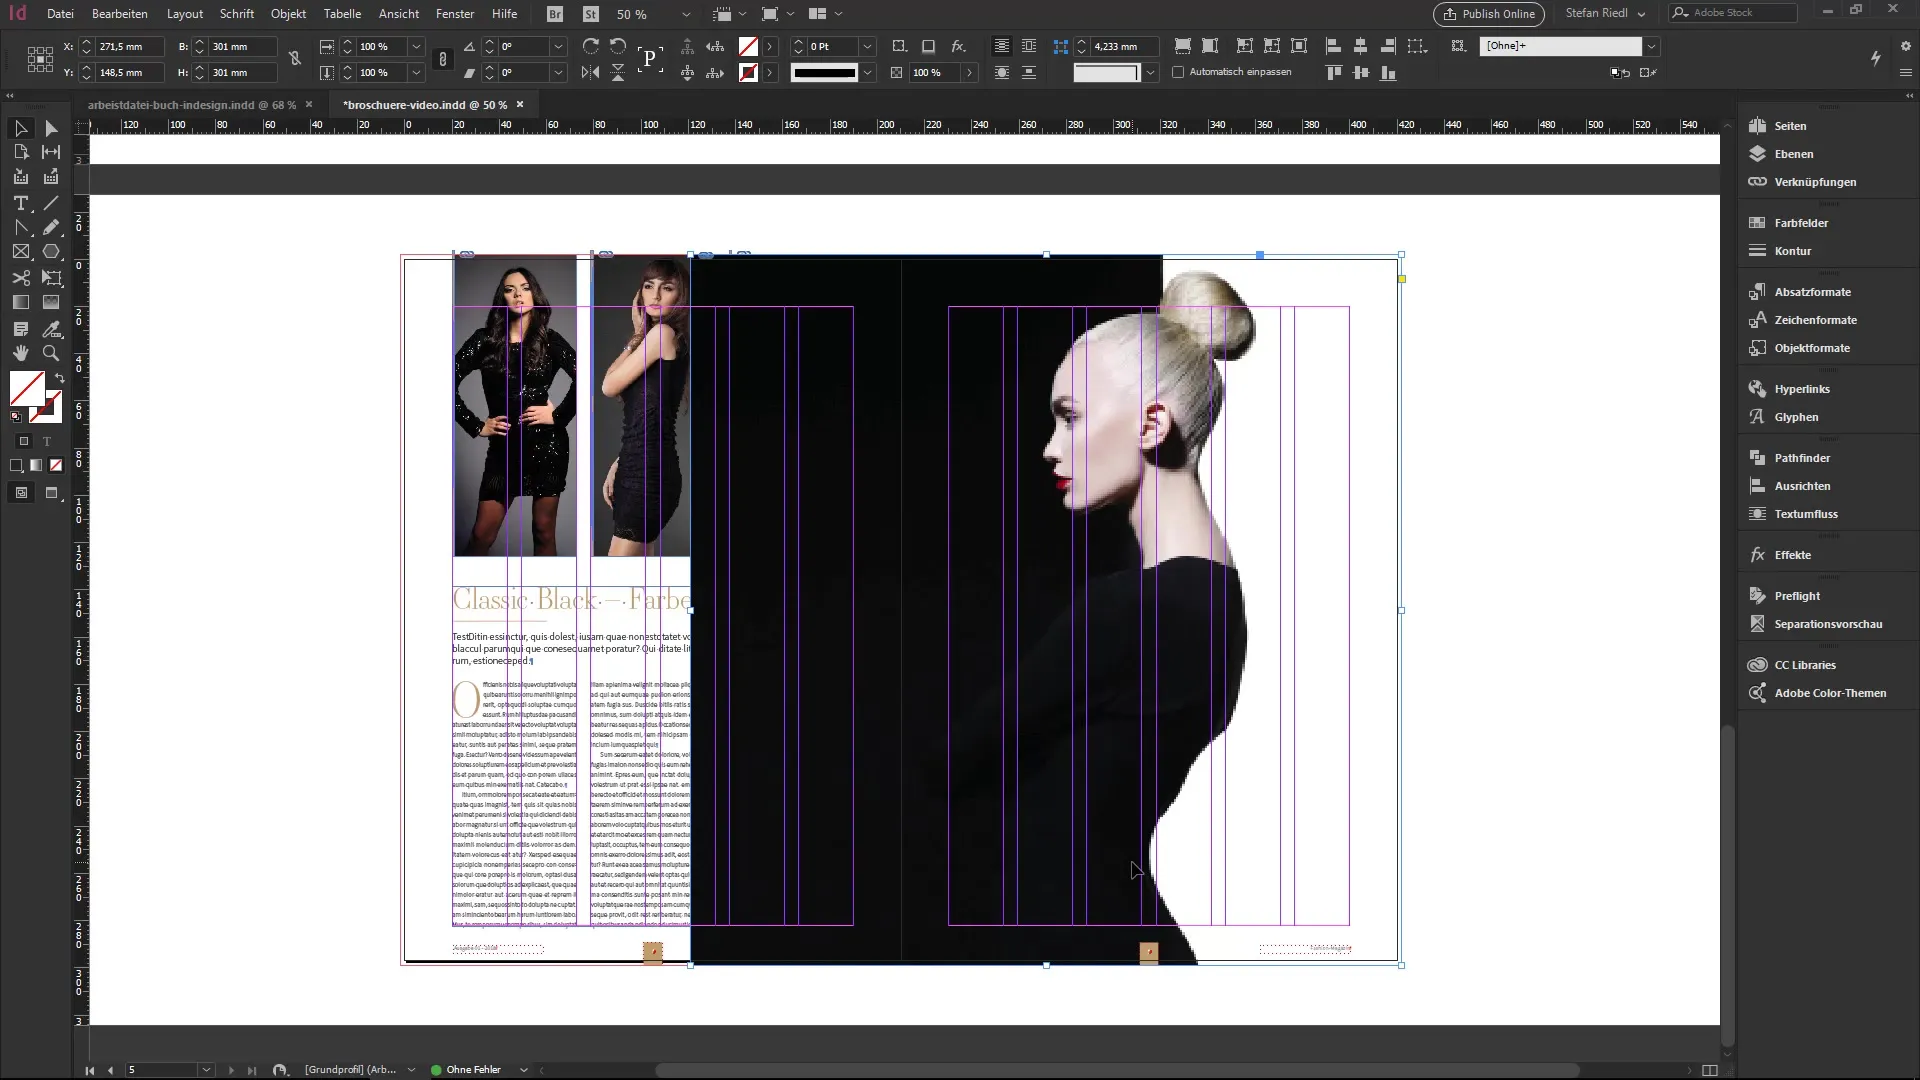Select the Pencil tool
The height and width of the screenshot is (1080, 1920).
51,228
